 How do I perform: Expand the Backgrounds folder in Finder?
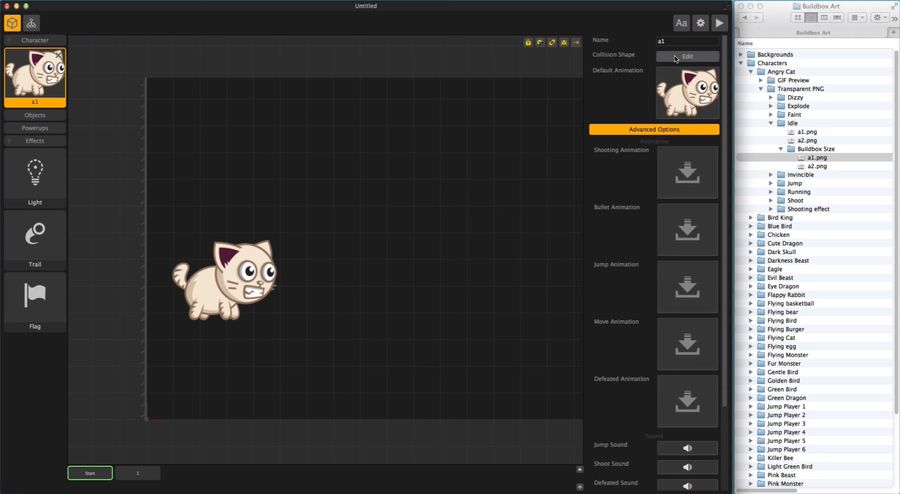pos(741,55)
